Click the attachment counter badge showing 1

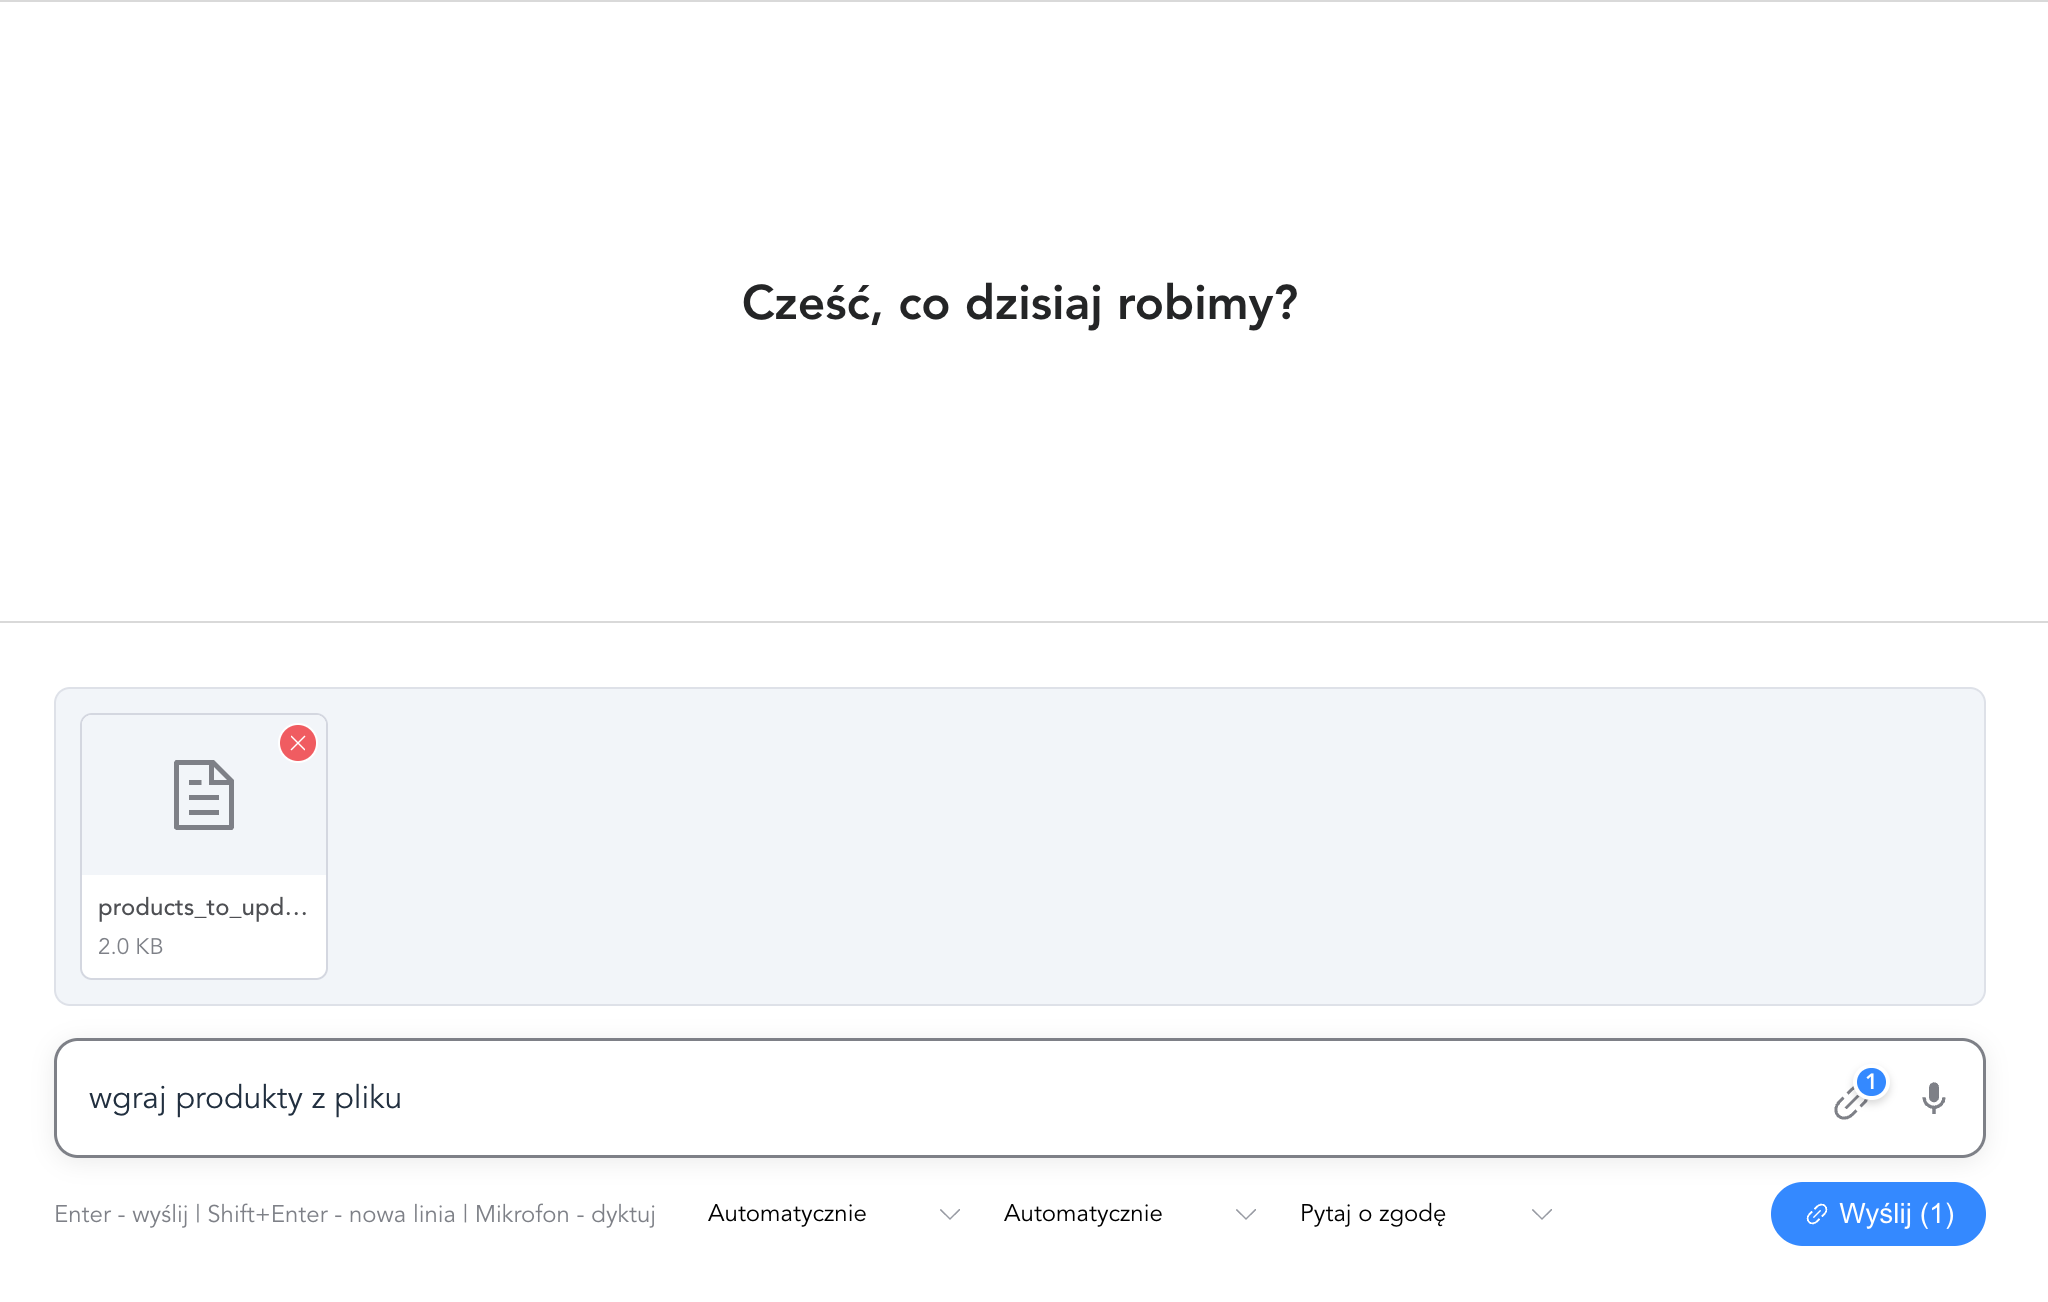tap(1872, 1080)
